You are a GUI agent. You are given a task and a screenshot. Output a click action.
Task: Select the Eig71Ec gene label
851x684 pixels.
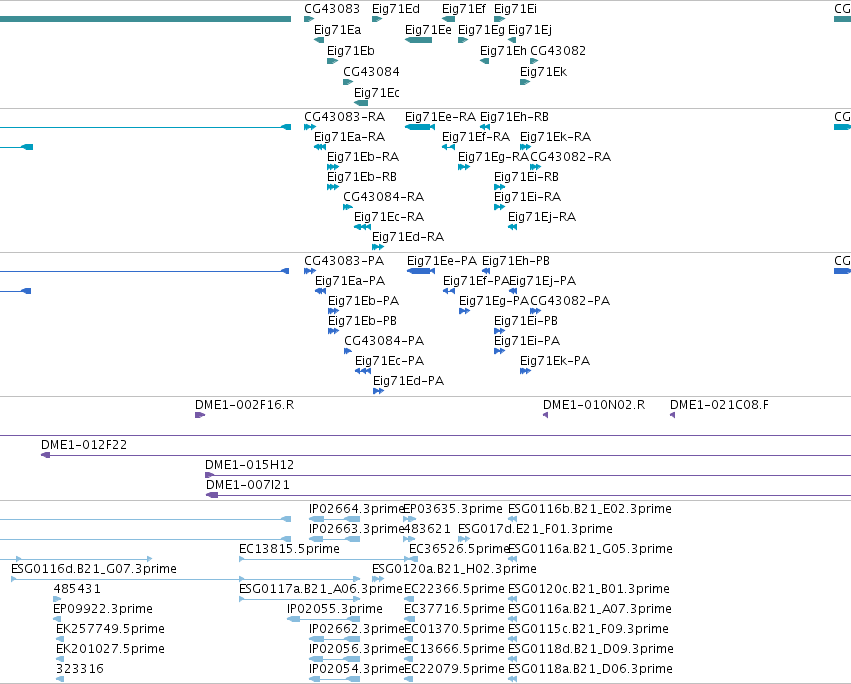pyautogui.click(x=377, y=93)
